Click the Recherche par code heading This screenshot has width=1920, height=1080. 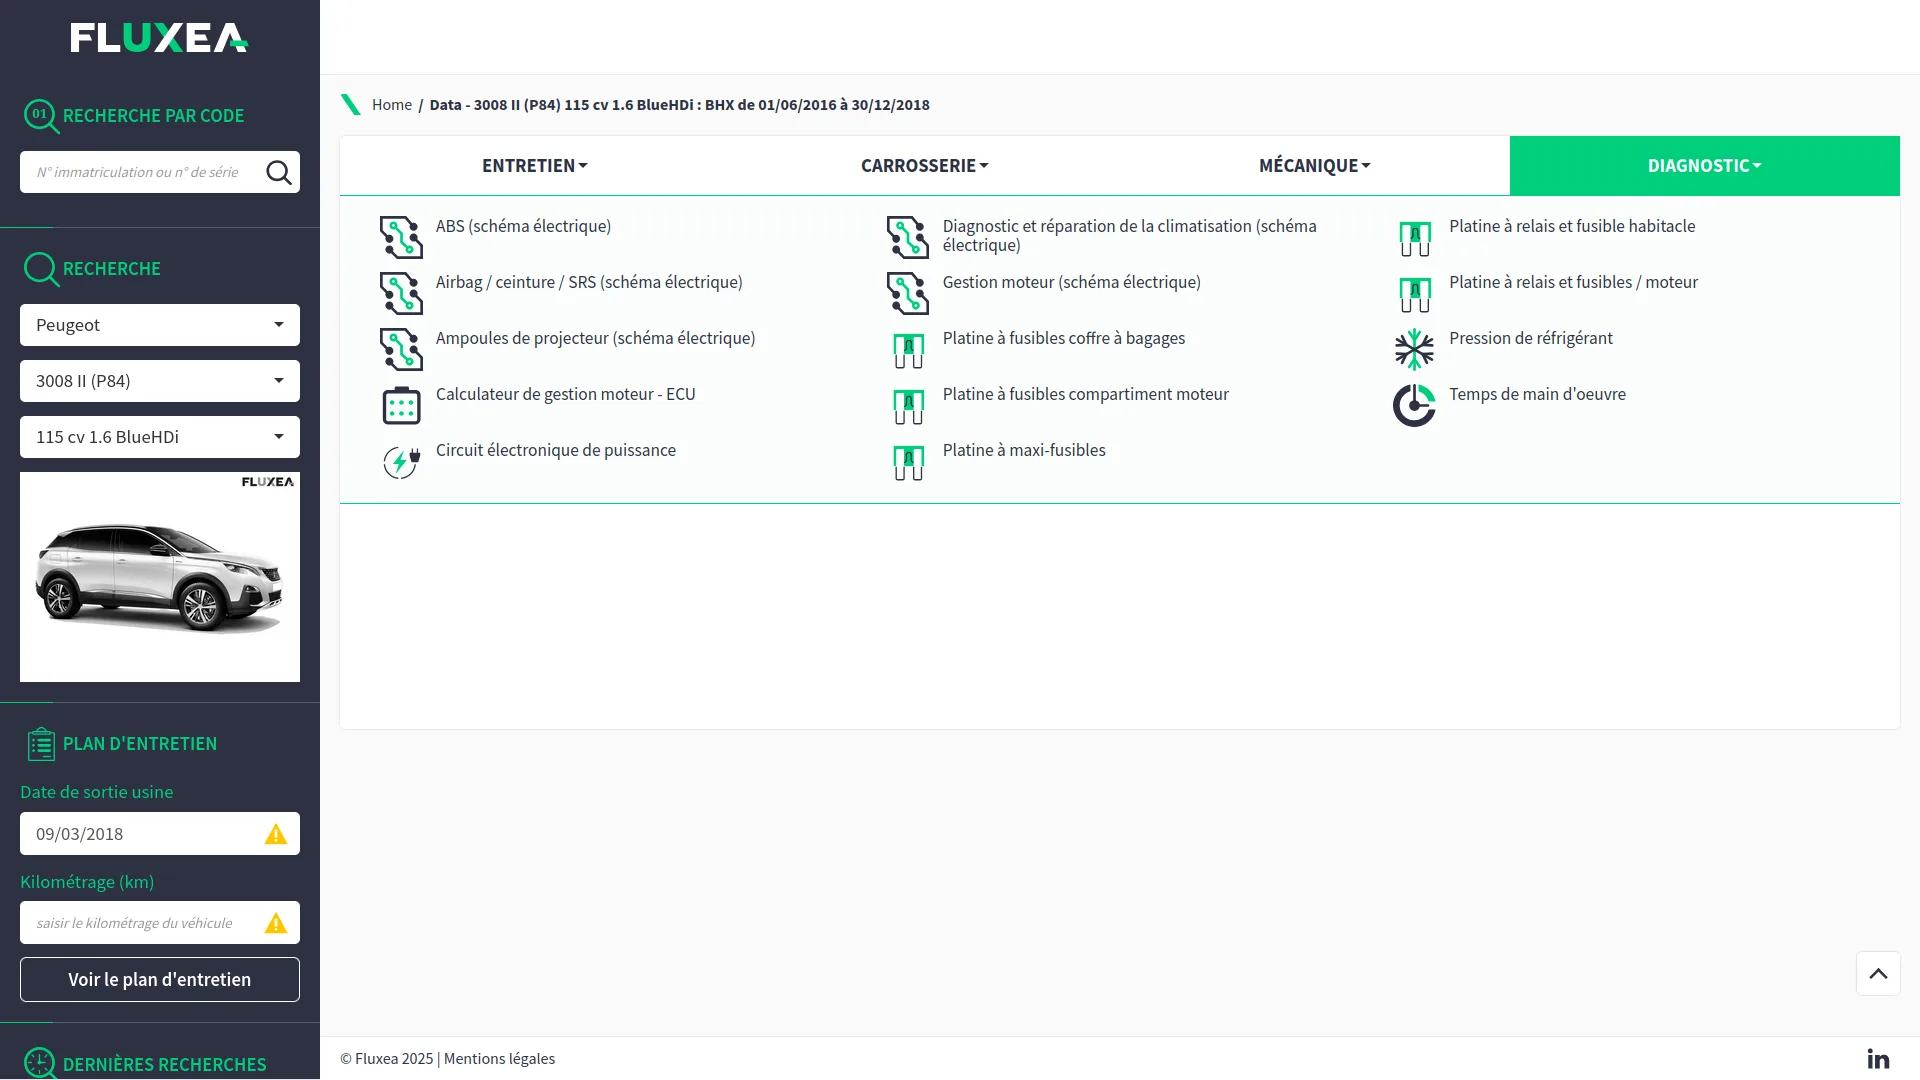coord(153,116)
